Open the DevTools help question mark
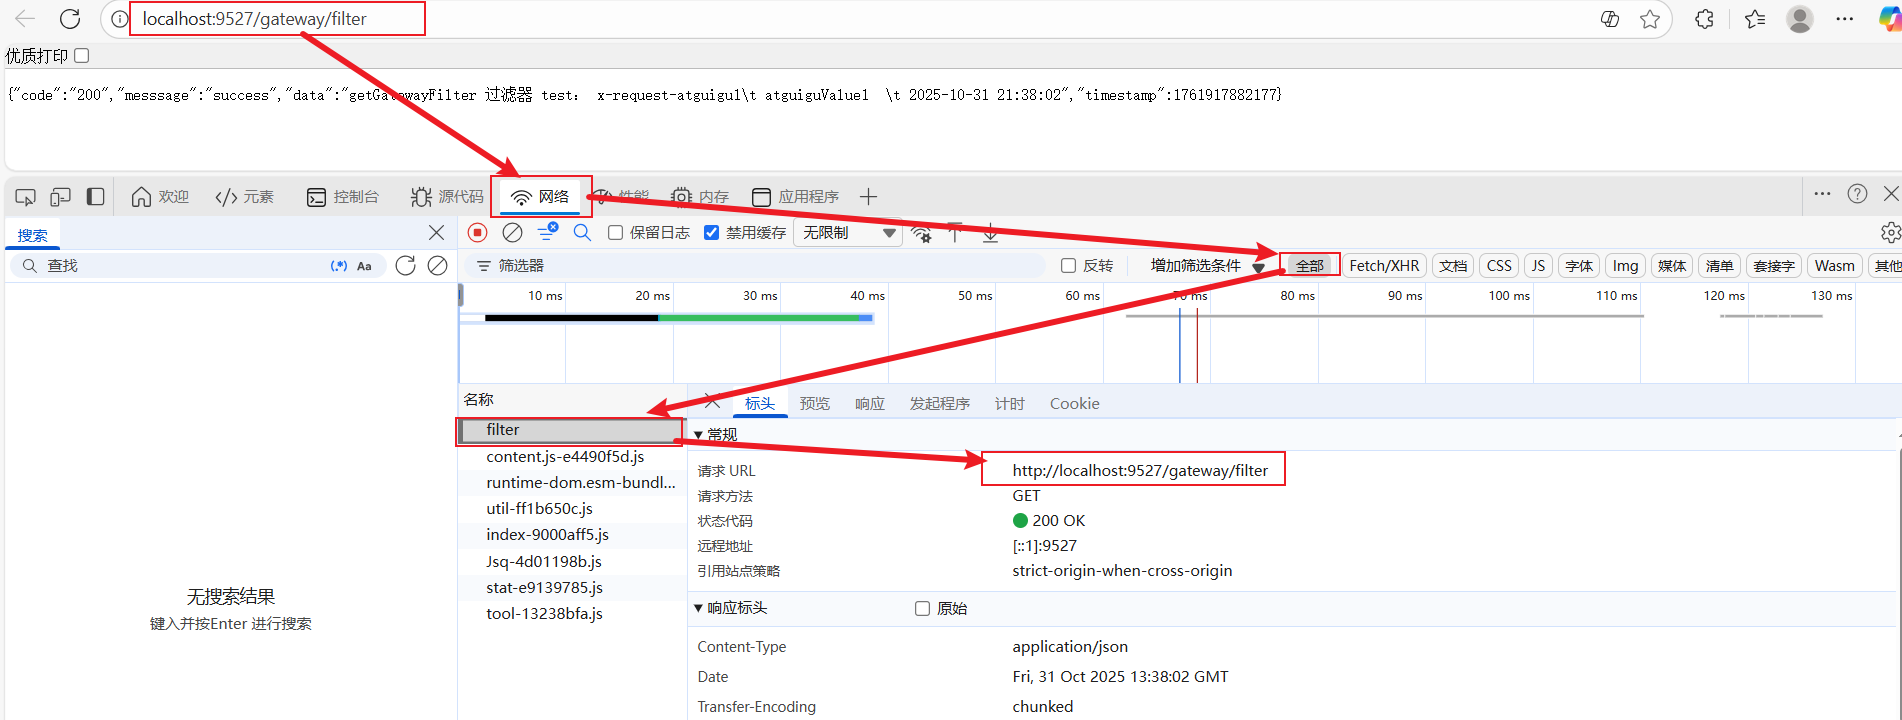Viewport: 1902px width, 720px height. (1857, 194)
